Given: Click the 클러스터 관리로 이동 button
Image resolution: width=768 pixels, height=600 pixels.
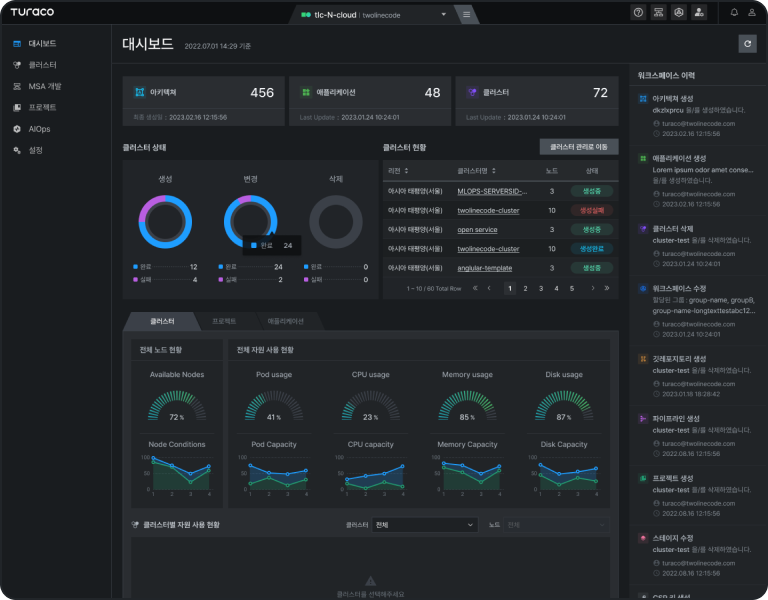Looking at the screenshot, I should tap(578, 147).
